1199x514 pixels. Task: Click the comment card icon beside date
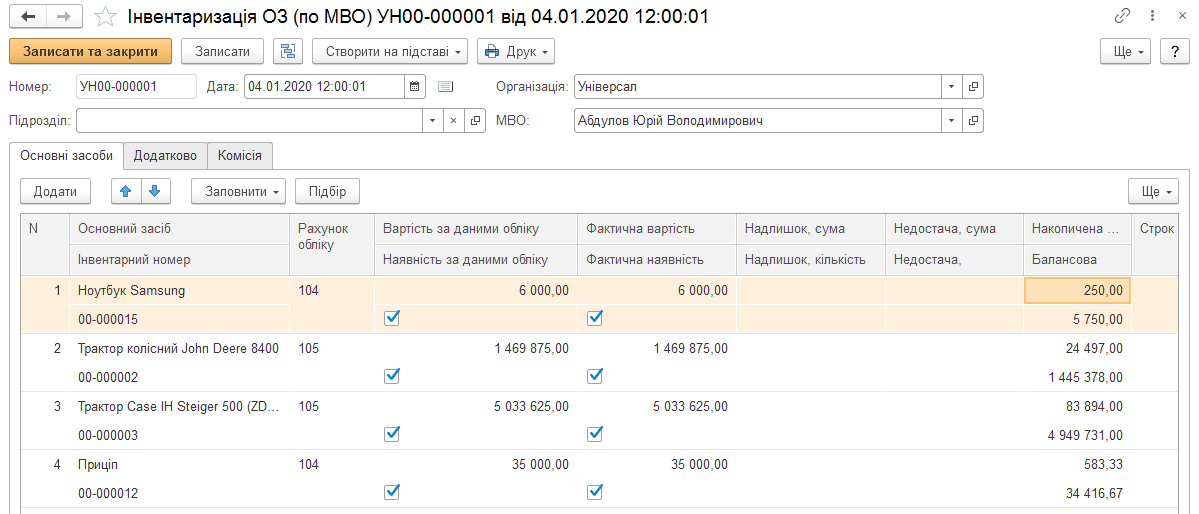[446, 86]
